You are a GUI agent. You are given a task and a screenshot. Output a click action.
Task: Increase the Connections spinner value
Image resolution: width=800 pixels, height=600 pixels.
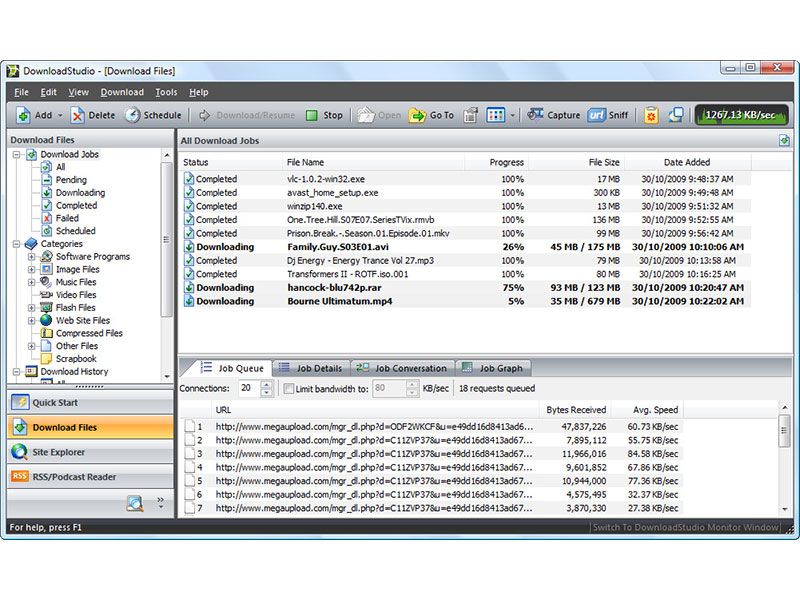(266, 384)
